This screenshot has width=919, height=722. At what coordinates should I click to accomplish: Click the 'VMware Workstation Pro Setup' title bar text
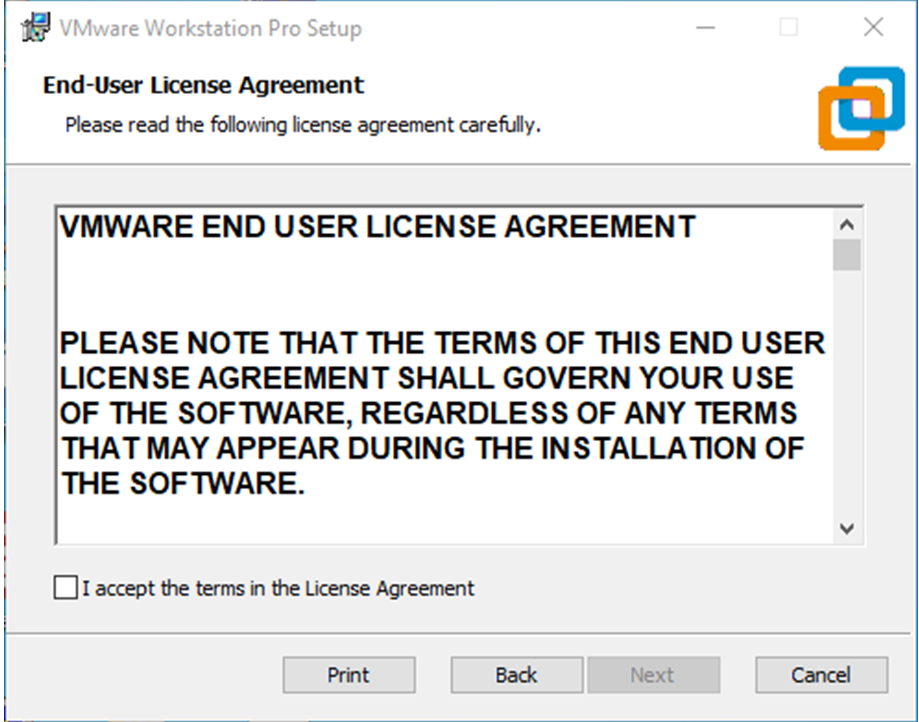coord(210,28)
